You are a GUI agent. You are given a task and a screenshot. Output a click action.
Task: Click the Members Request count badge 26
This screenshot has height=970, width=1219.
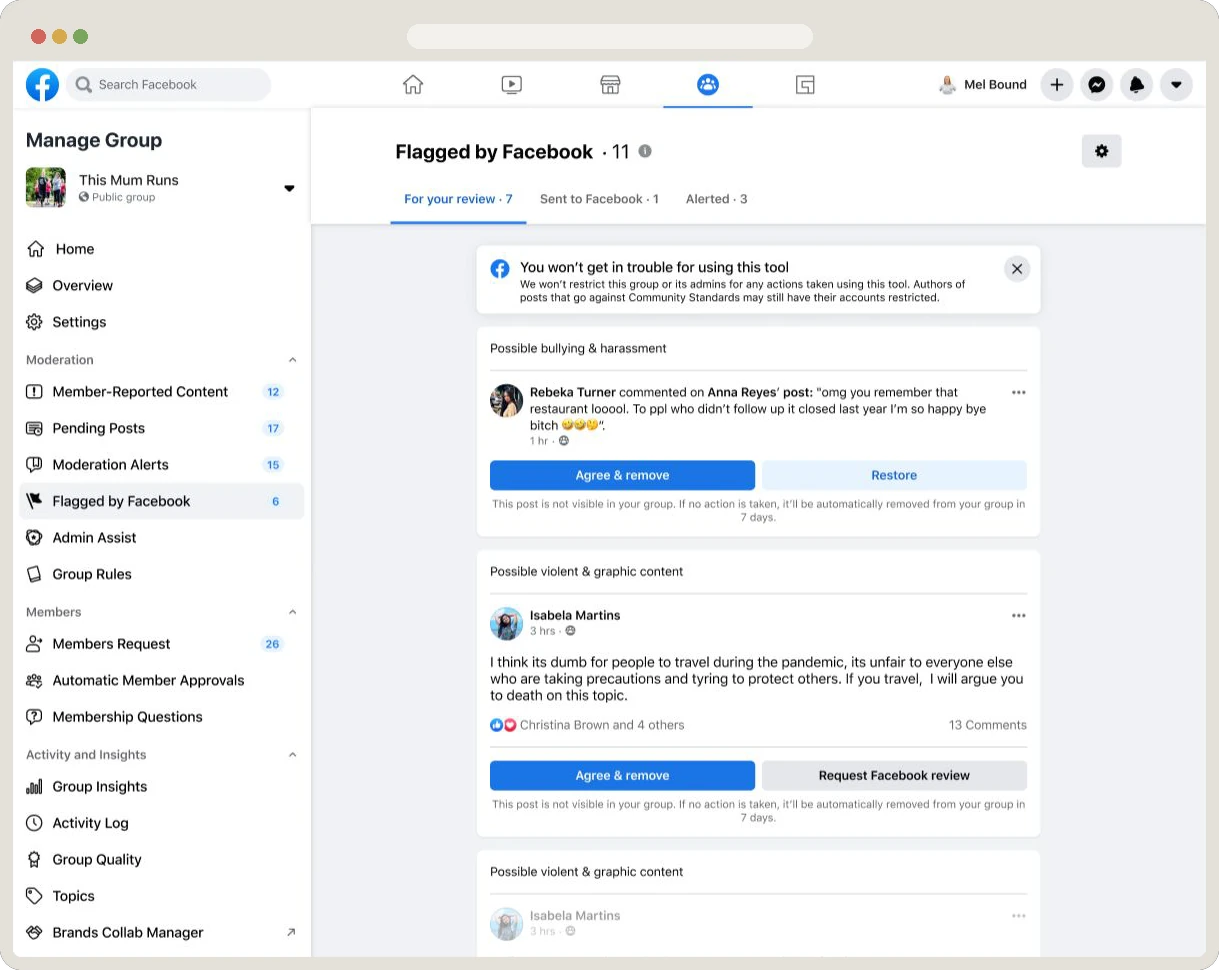[x=272, y=644]
